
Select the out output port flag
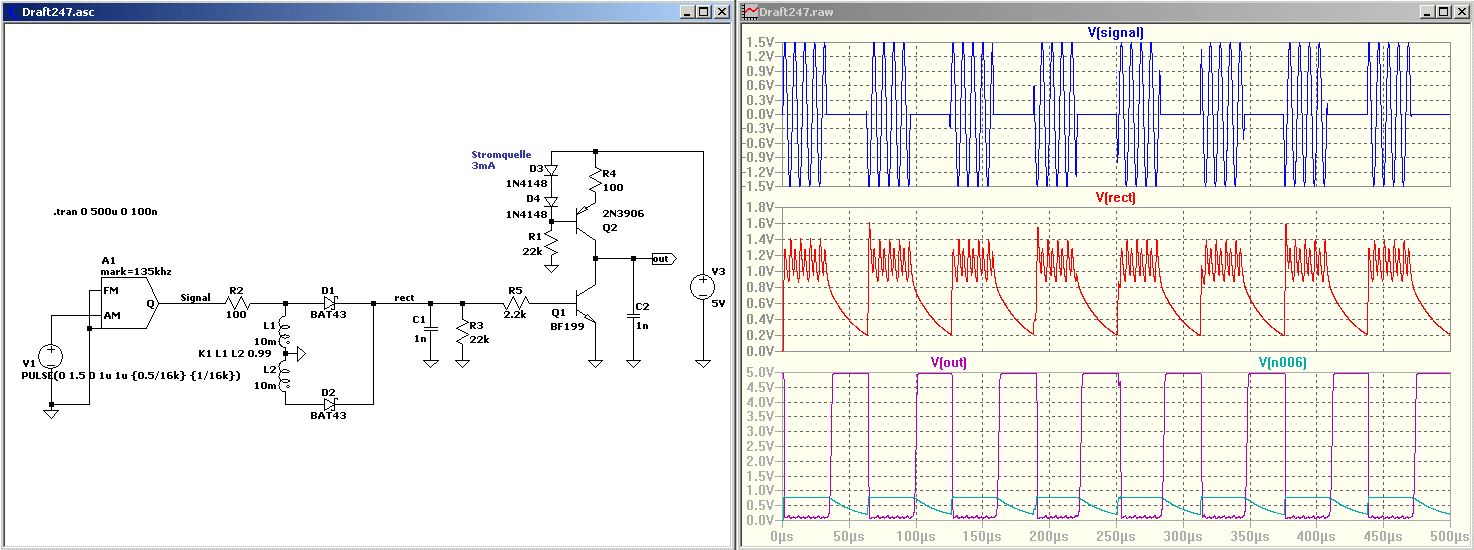coord(661,259)
